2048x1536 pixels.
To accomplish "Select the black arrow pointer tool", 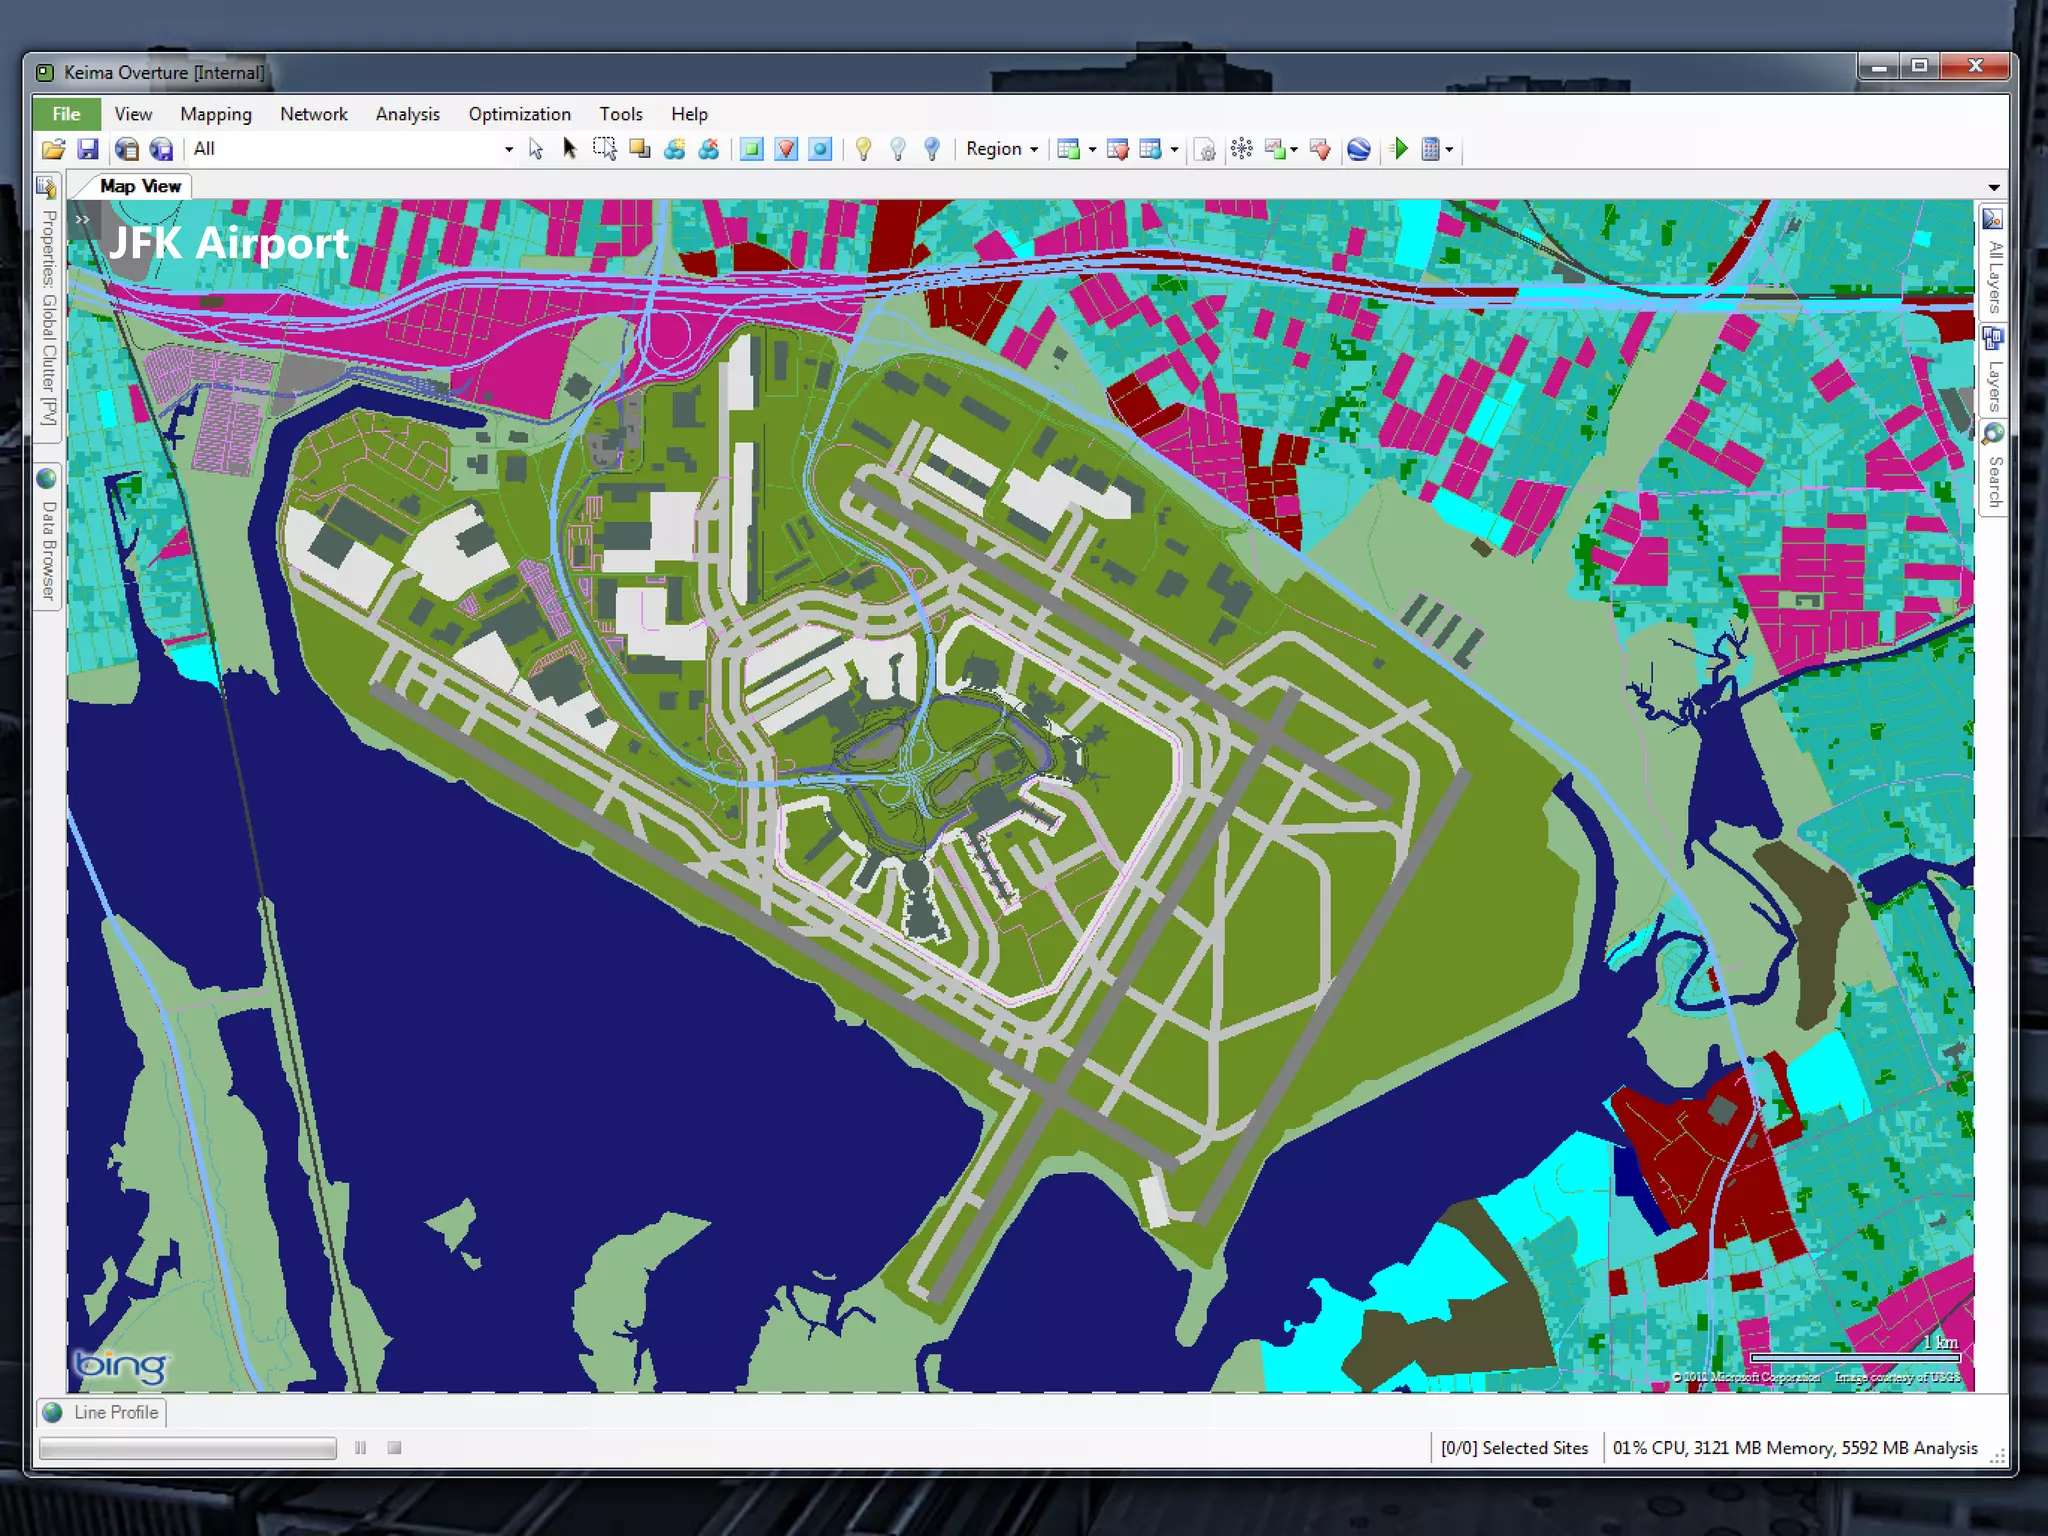I will 569,149.
